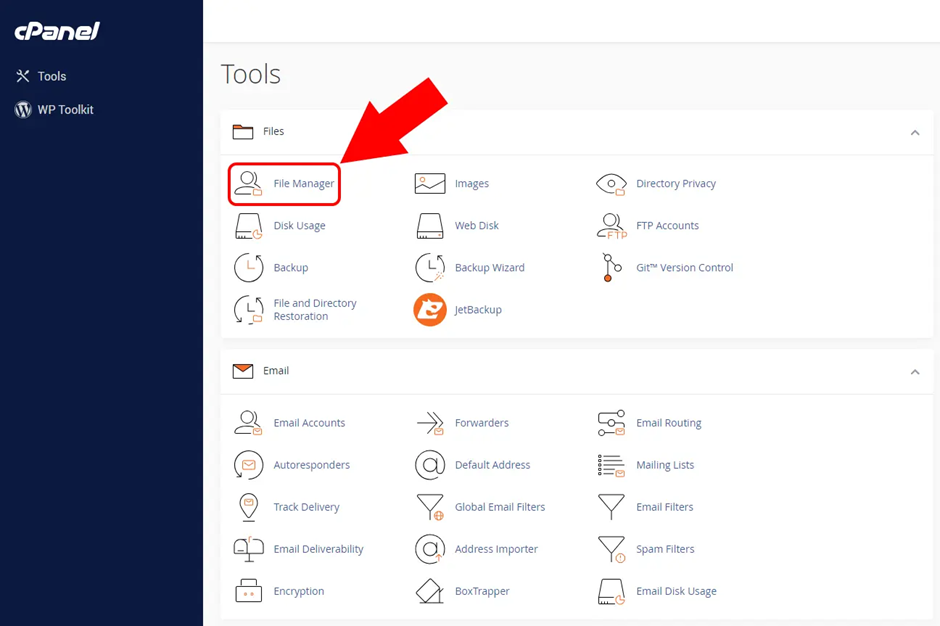Viewport: 940px width, 626px height.
Task: Open the Directory Privacy link
Action: point(676,183)
